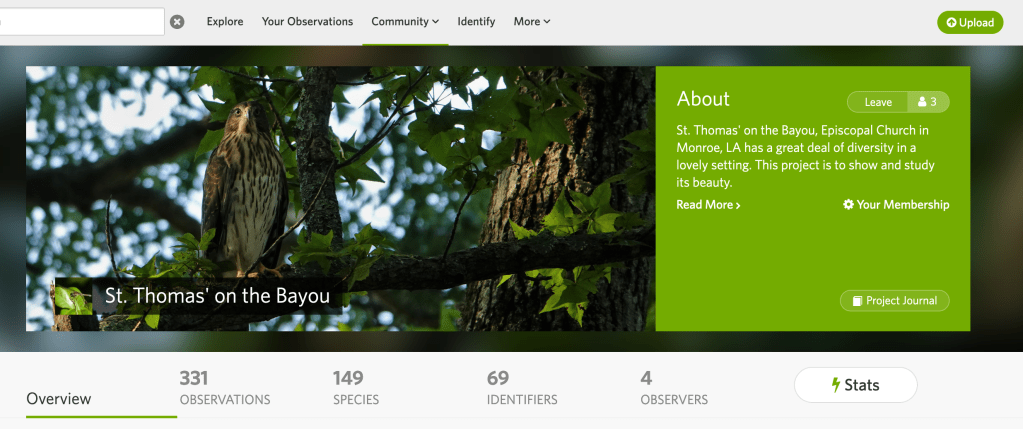
Task: Click the Project Journal book icon
Action: pyautogui.click(x=857, y=301)
